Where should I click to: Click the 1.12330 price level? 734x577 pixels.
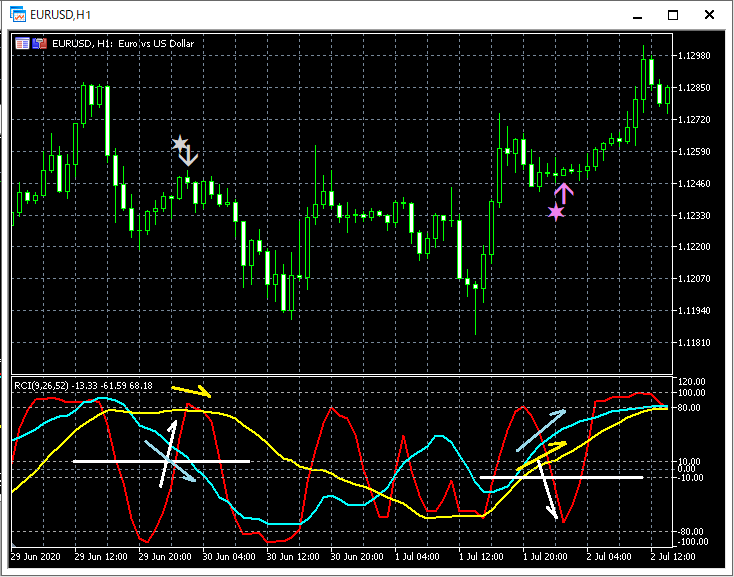pyautogui.click(x=694, y=216)
